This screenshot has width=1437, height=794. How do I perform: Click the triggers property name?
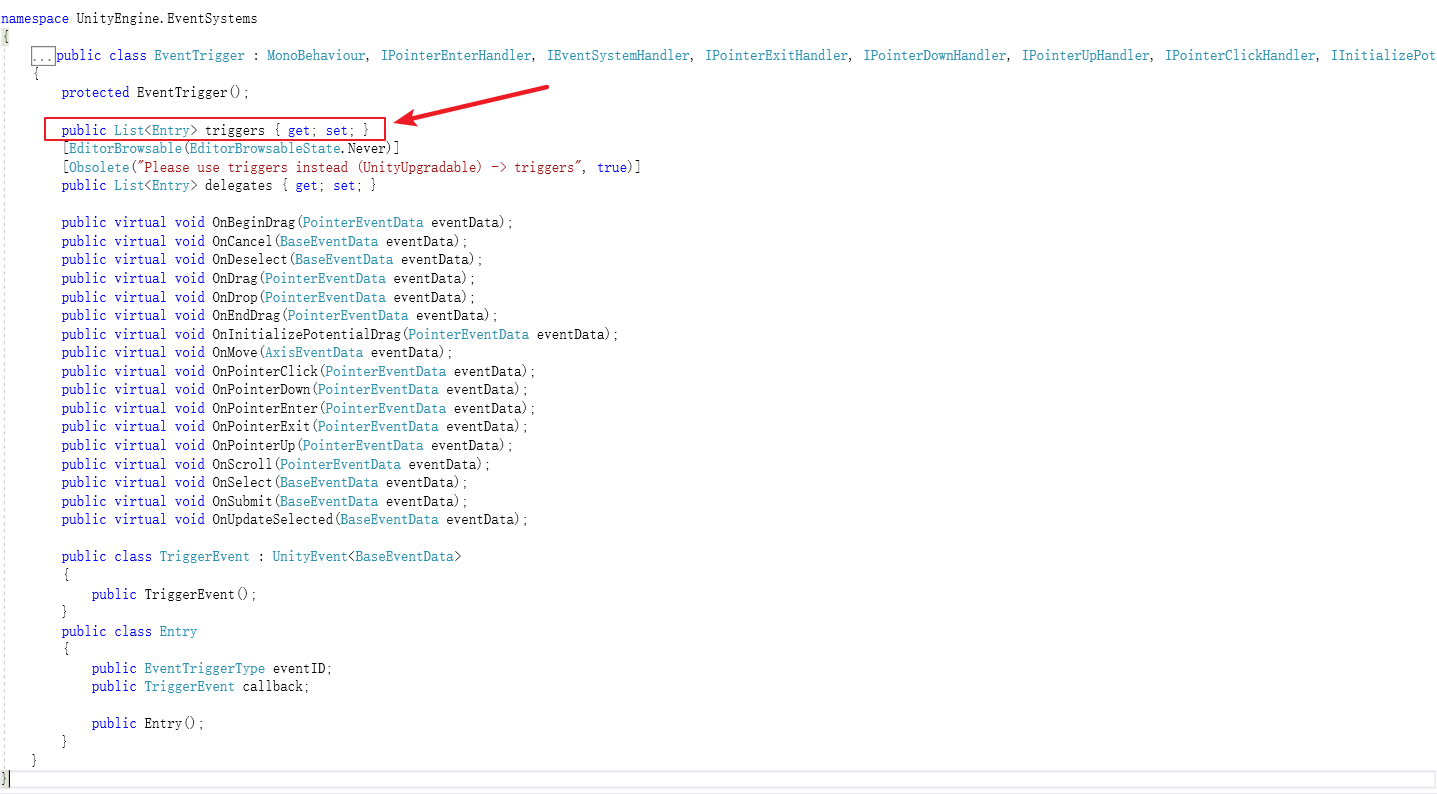235,130
